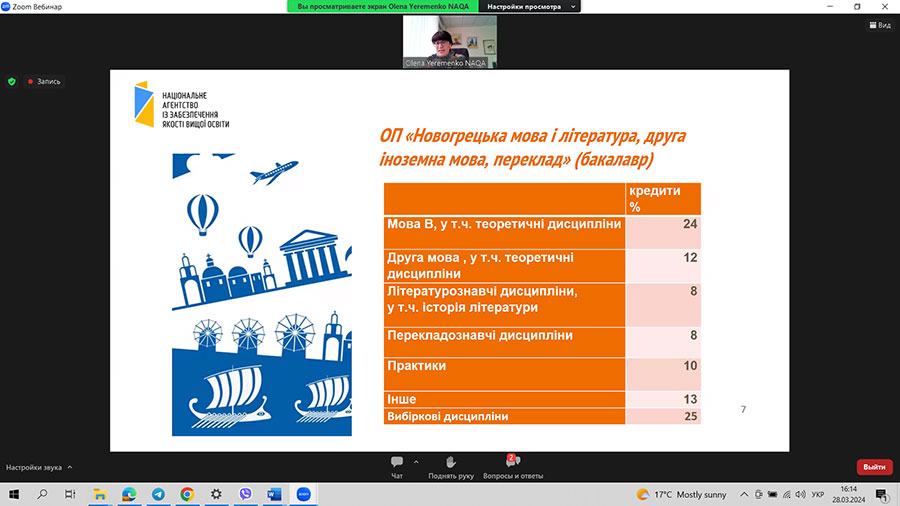
Task: Open taskbar Search
Action: (x=42, y=494)
